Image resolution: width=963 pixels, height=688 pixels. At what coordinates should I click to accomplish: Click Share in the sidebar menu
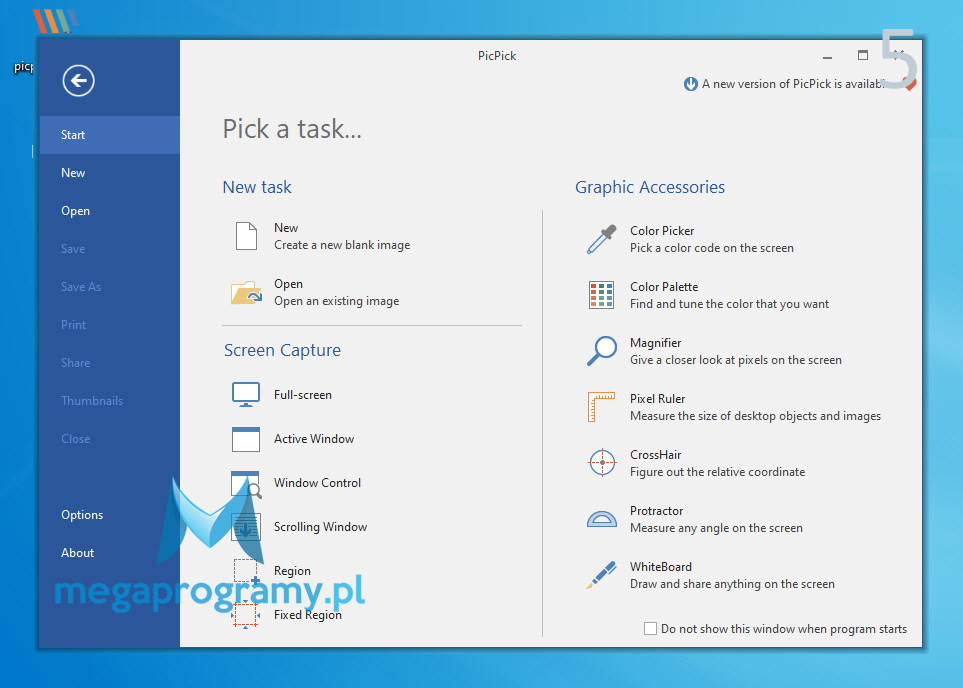(110, 363)
